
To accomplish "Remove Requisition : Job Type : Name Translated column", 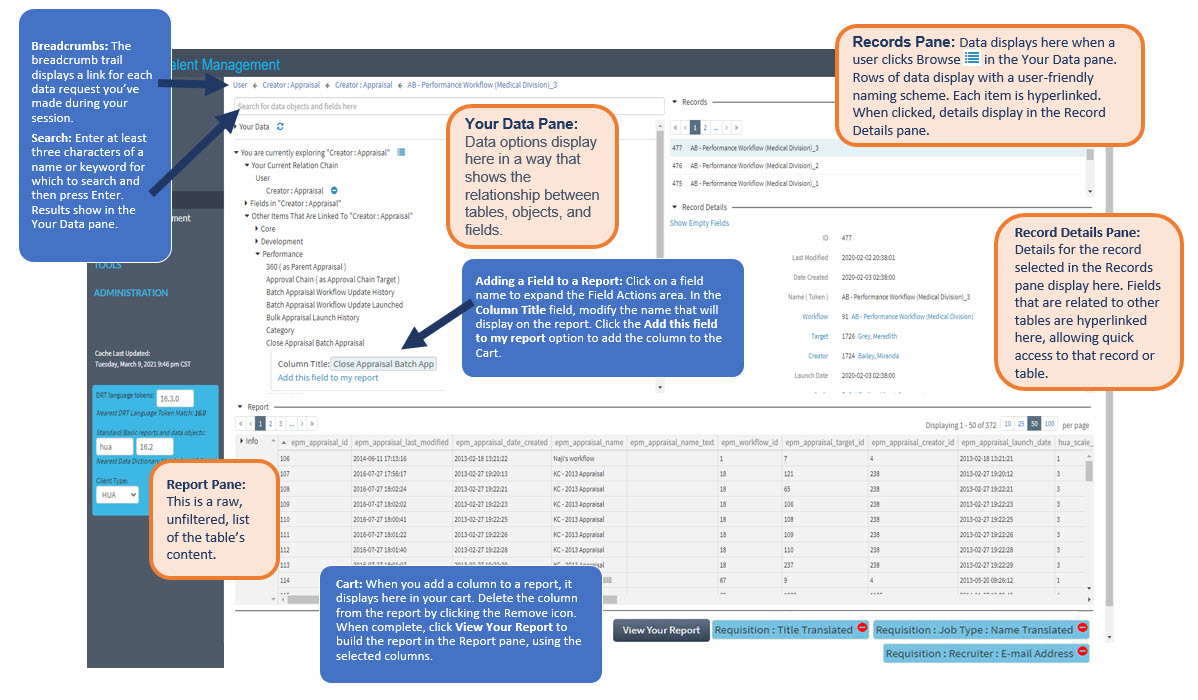I will (x=1082, y=629).
